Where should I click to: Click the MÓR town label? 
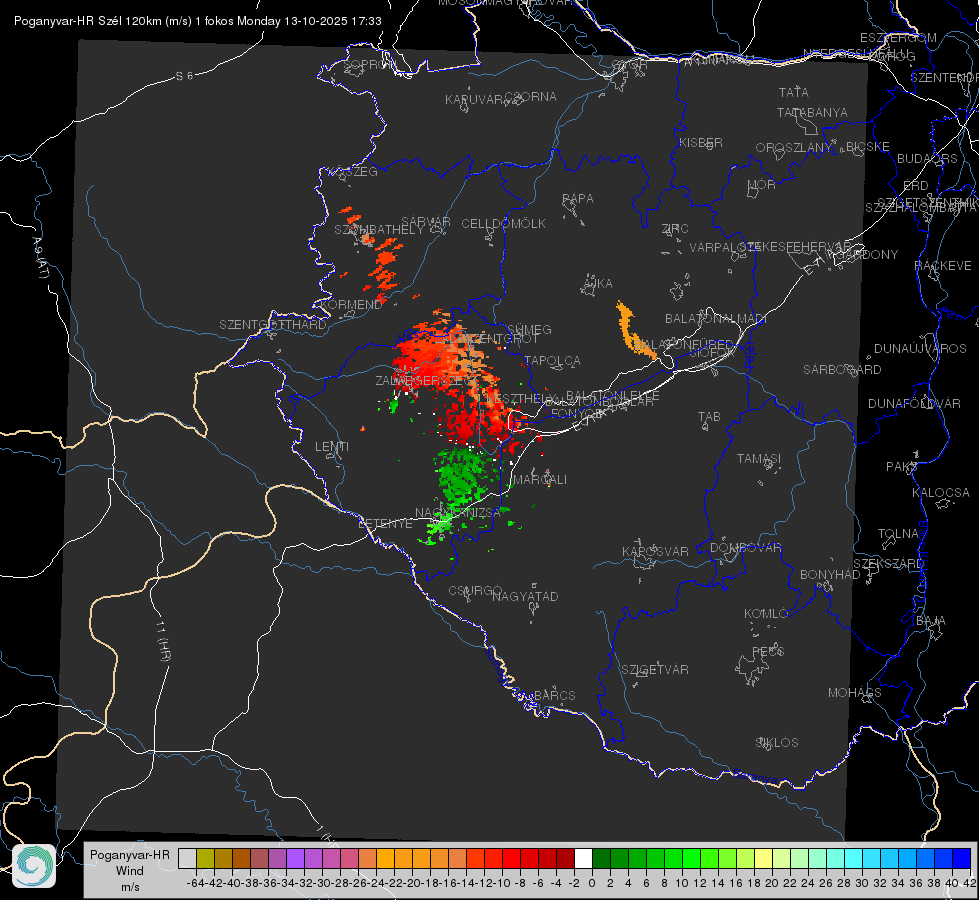point(762,185)
